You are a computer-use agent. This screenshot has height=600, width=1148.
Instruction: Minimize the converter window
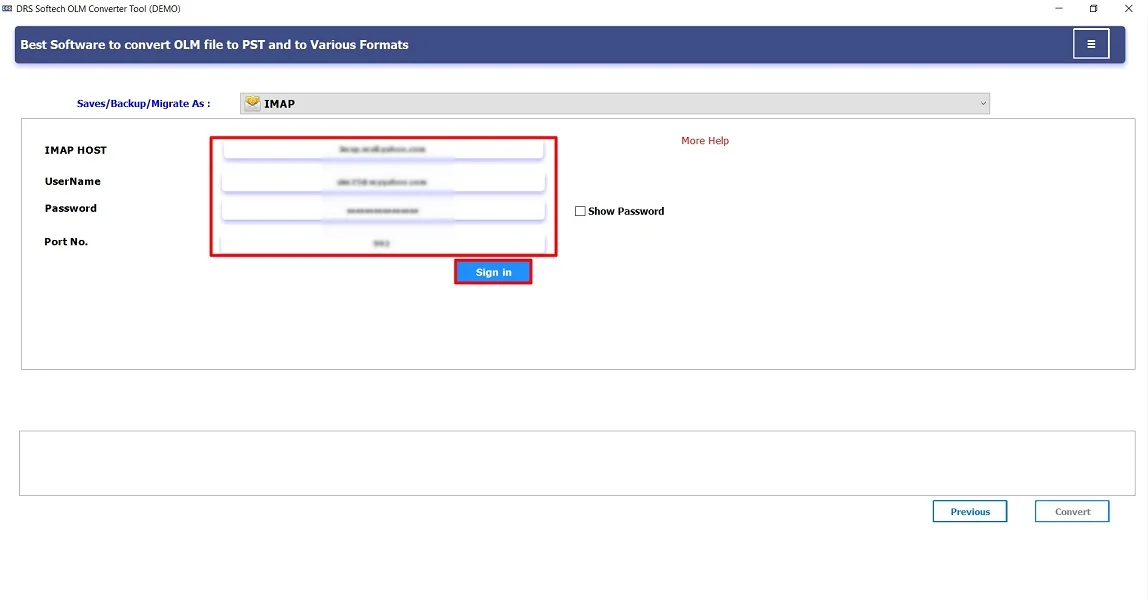click(x=1058, y=8)
